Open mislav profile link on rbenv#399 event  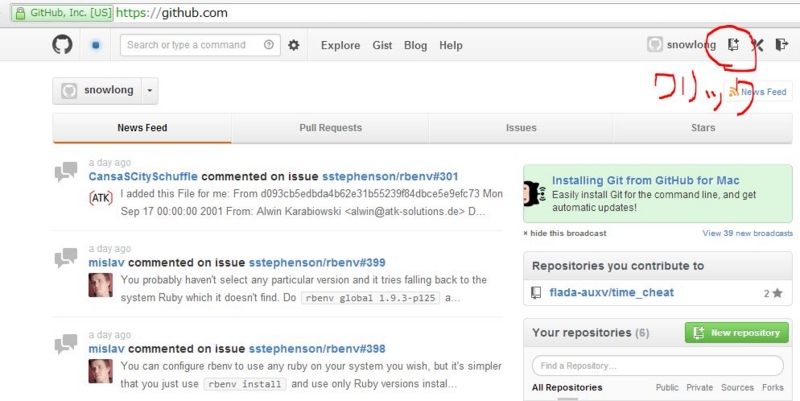107,263
